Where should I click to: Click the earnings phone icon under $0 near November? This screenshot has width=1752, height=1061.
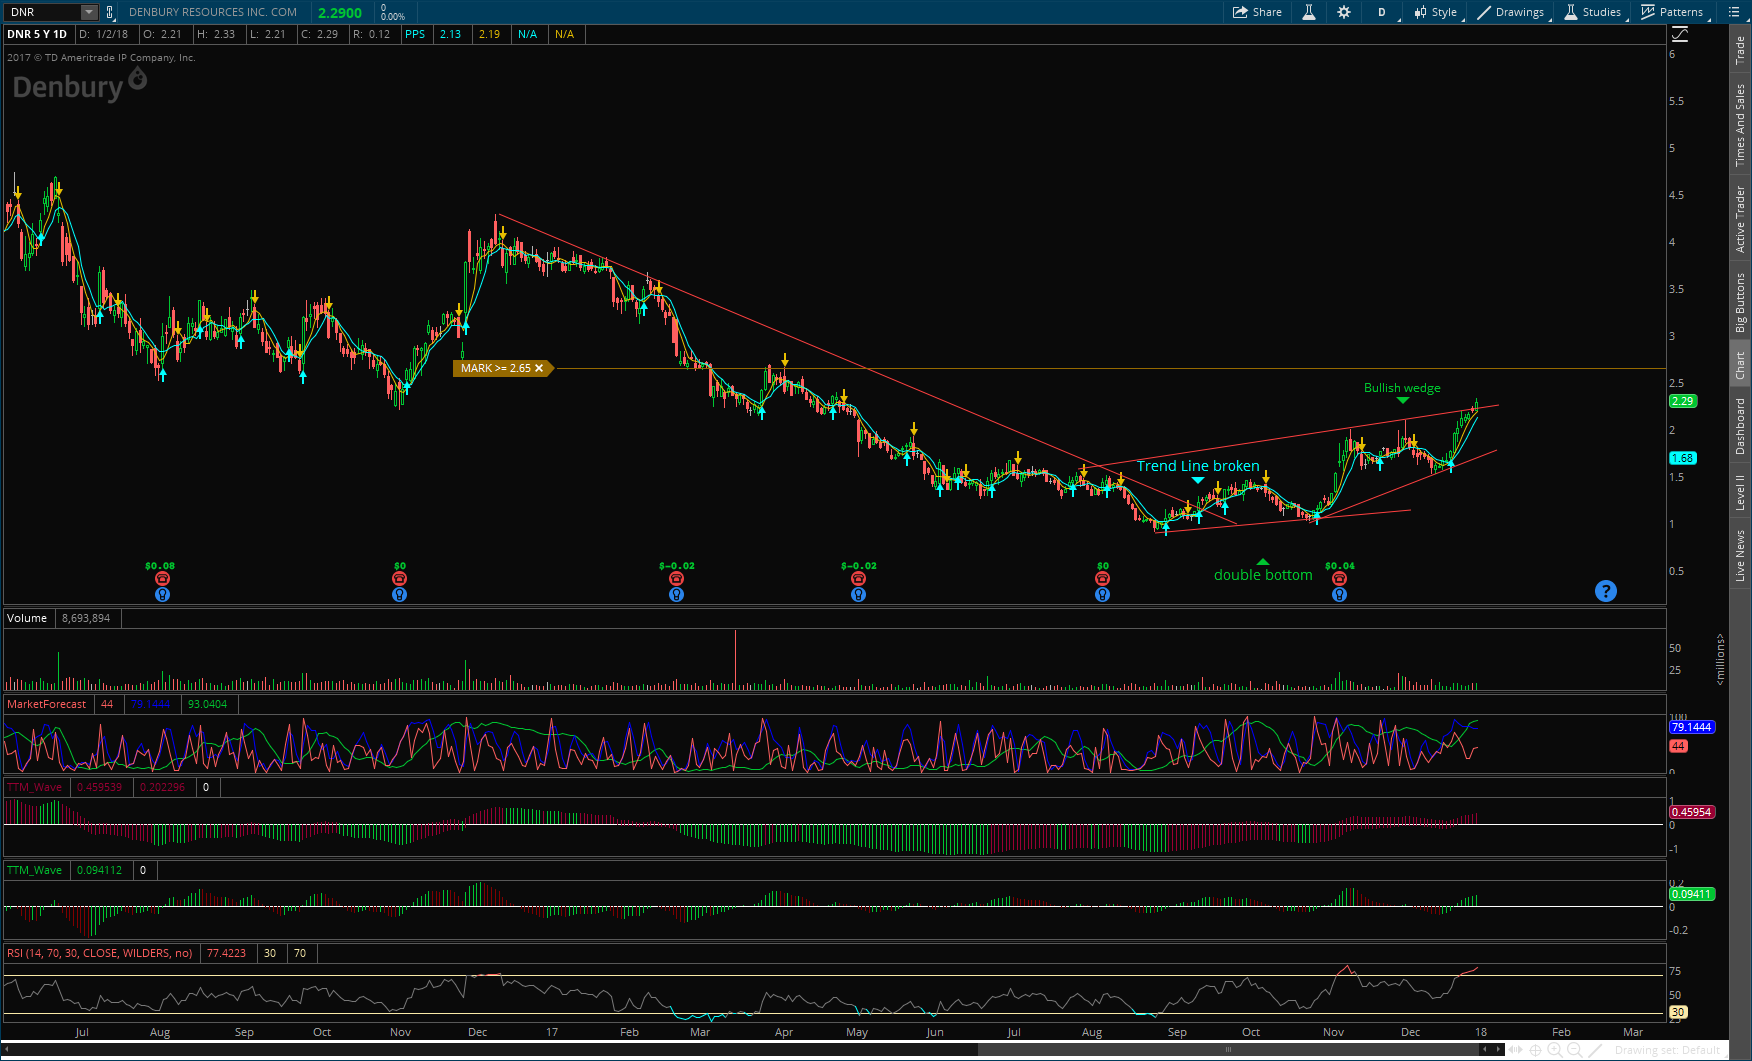click(399, 579)
